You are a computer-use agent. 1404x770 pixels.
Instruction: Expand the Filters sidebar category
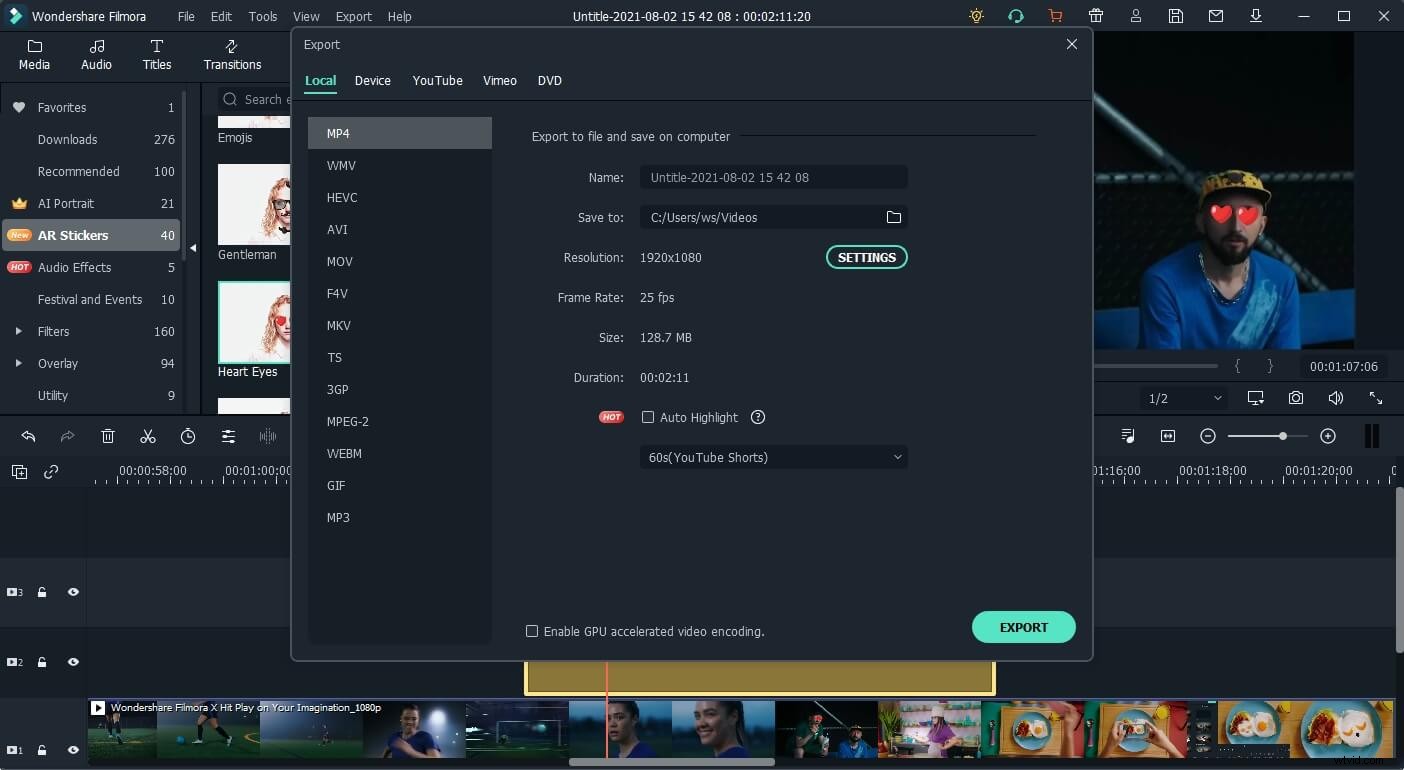tap(18, 331)
